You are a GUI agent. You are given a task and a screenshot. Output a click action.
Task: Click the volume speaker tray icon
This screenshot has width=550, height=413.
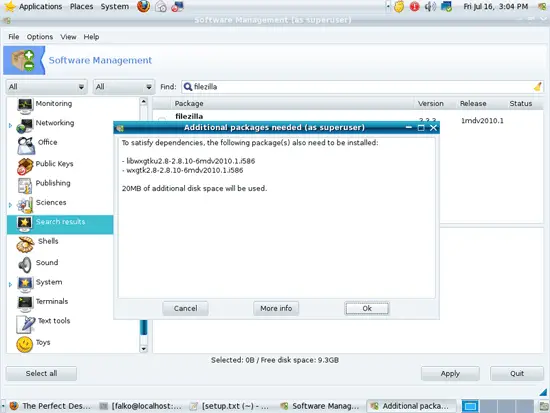(x=430, y=6)
